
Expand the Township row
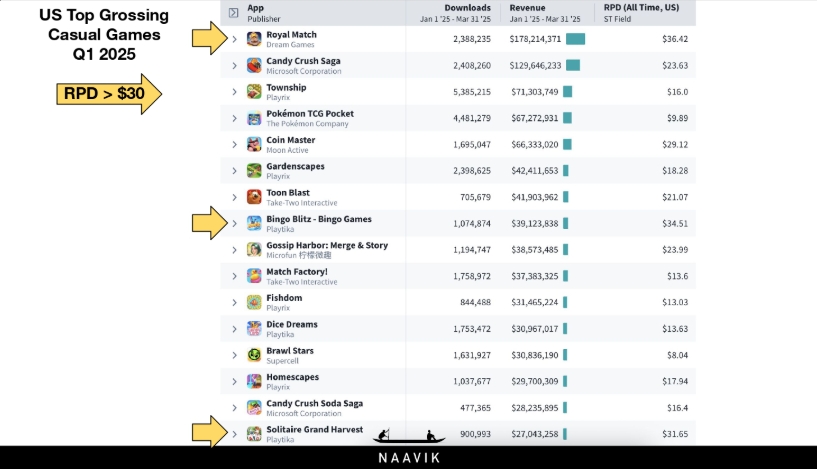click(x=234, y=92)
